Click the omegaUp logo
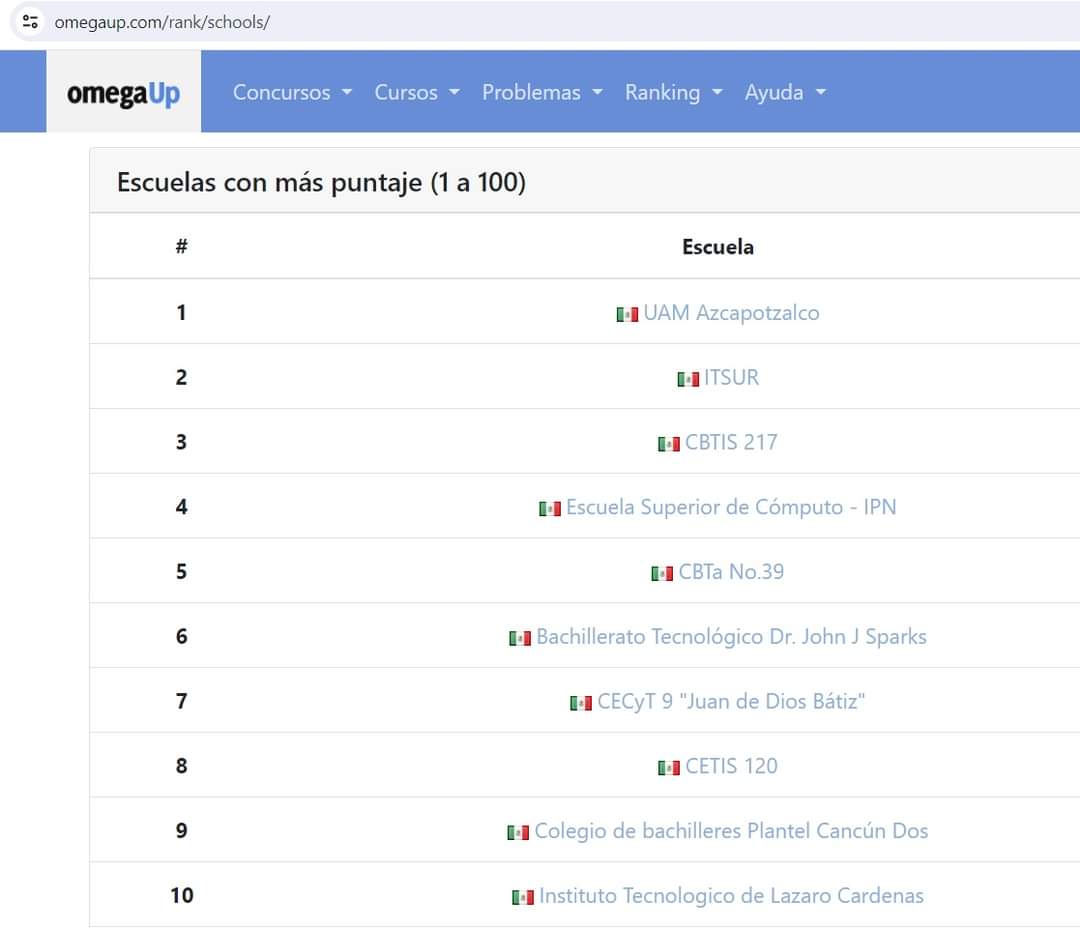1080x928 pixels. point(123,93)
